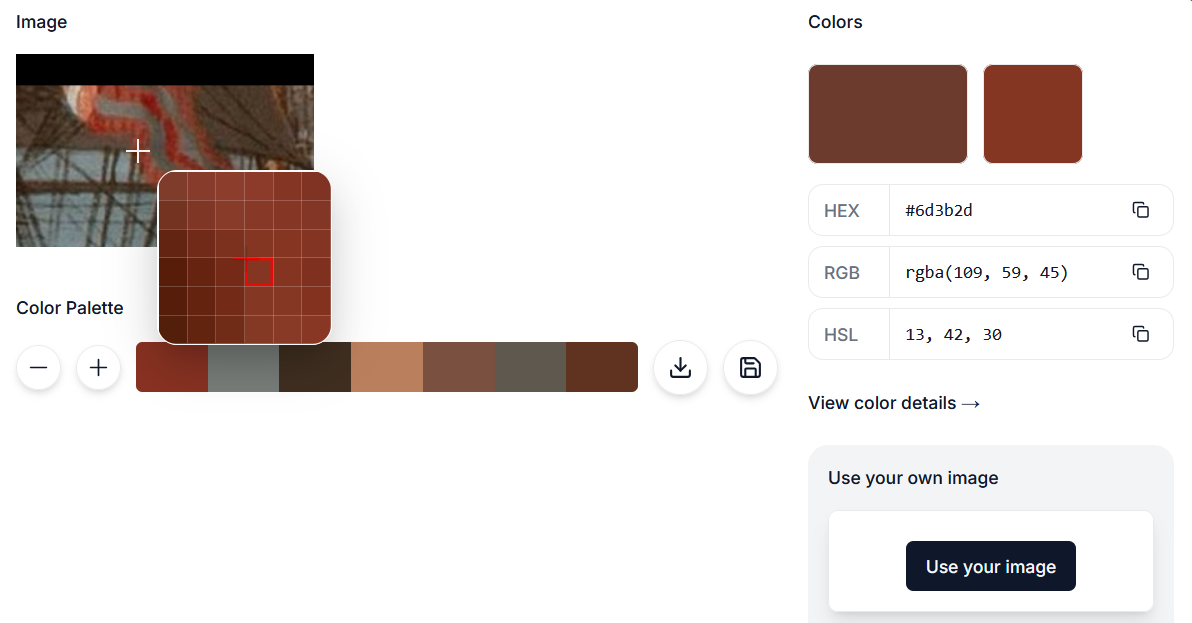Click the HEX value field
This screenshot has height=623, width=1192.
pyautogui.click(x=1000, y=210)
